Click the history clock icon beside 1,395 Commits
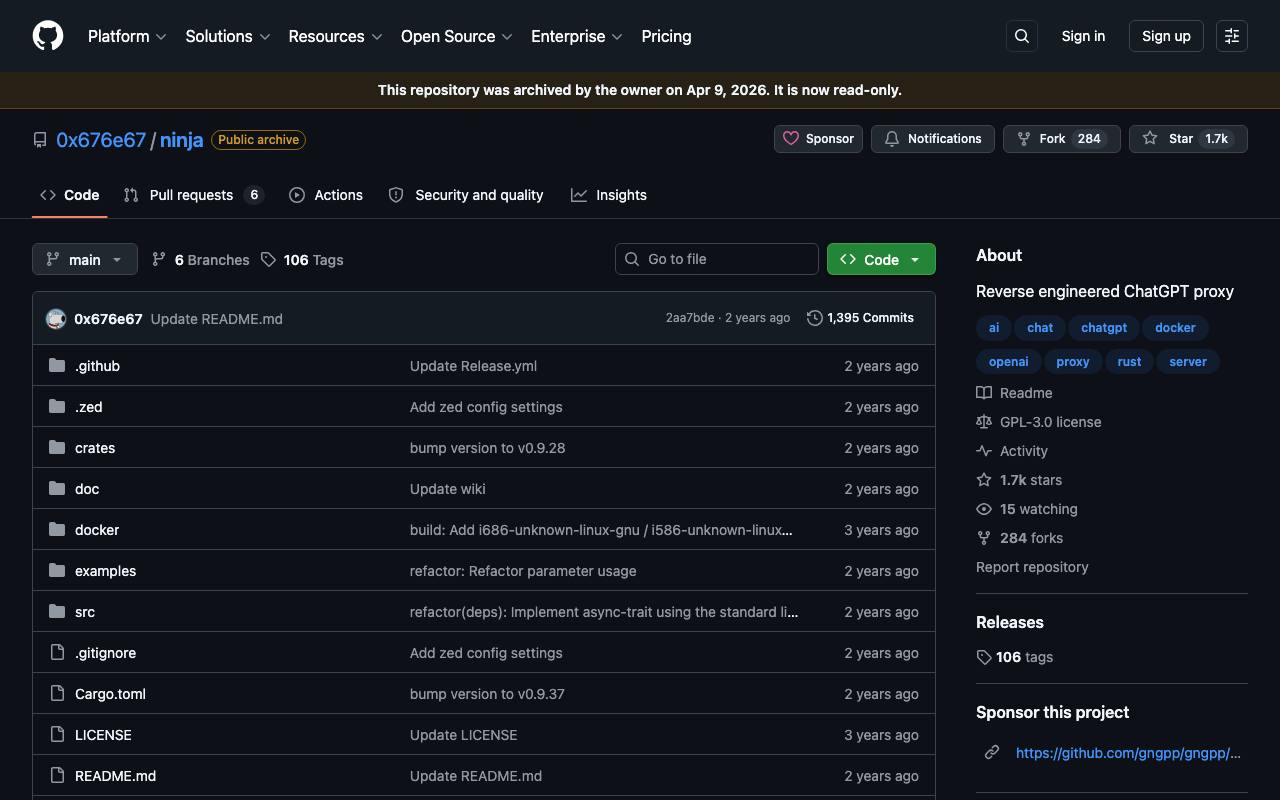This screenshot has width=1280, height=800. coord(815,318)
